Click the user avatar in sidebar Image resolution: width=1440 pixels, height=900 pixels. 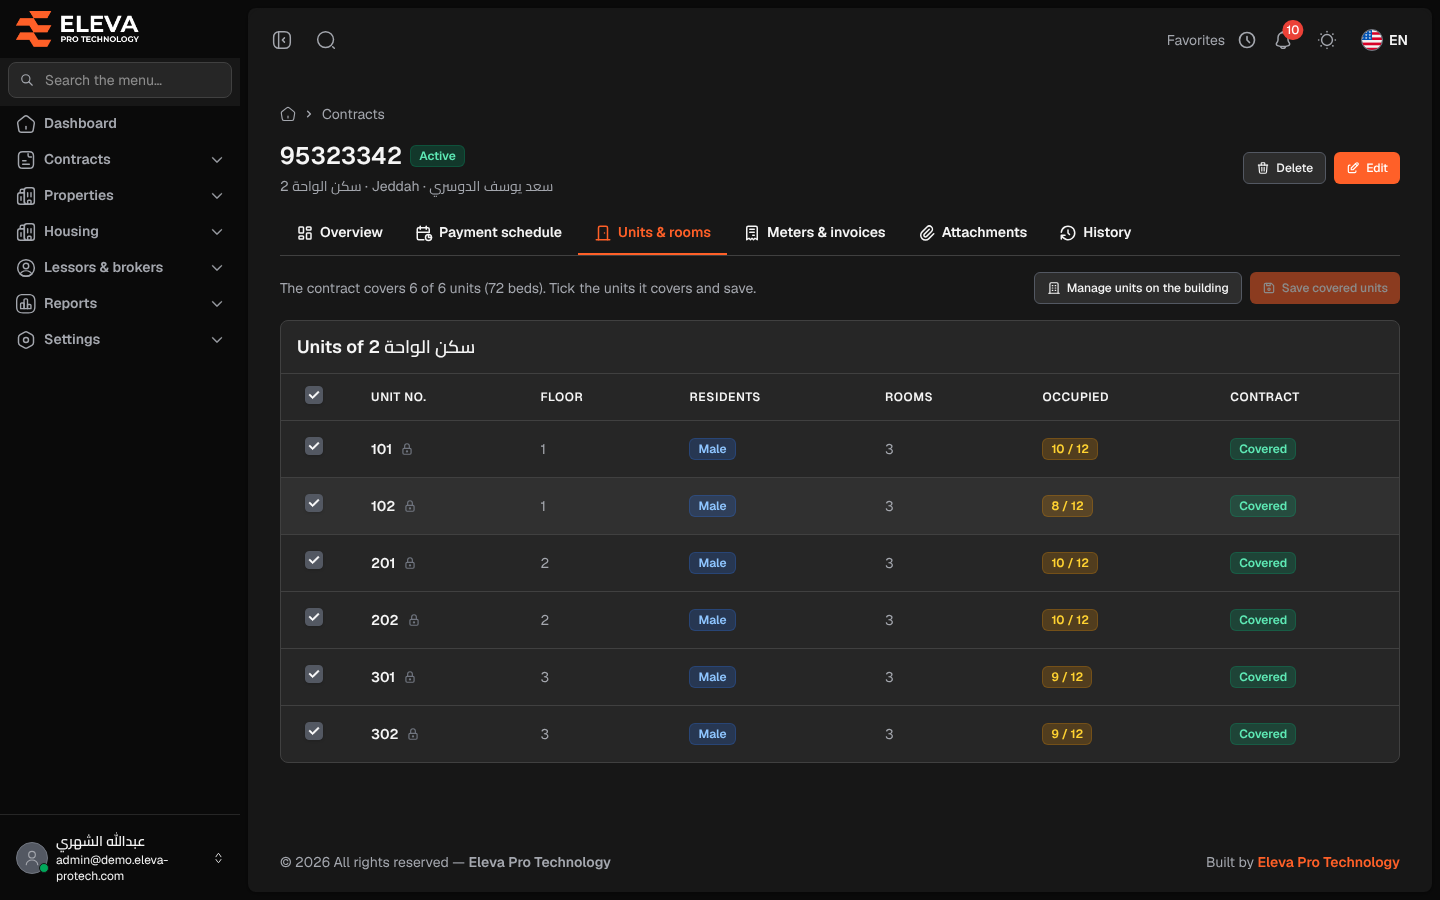pyautogui.click(x=32, y=858)
